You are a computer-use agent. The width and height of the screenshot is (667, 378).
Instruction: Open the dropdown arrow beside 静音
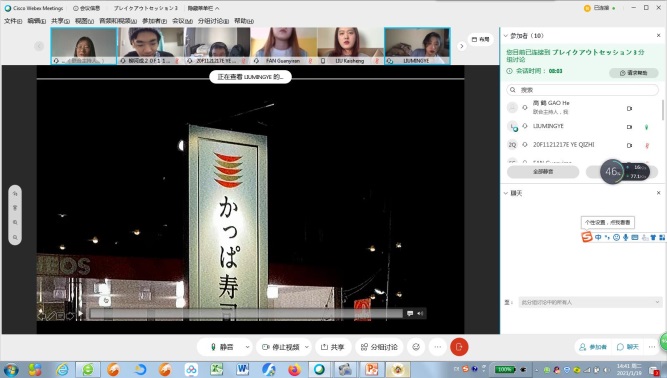pos(247,347)
